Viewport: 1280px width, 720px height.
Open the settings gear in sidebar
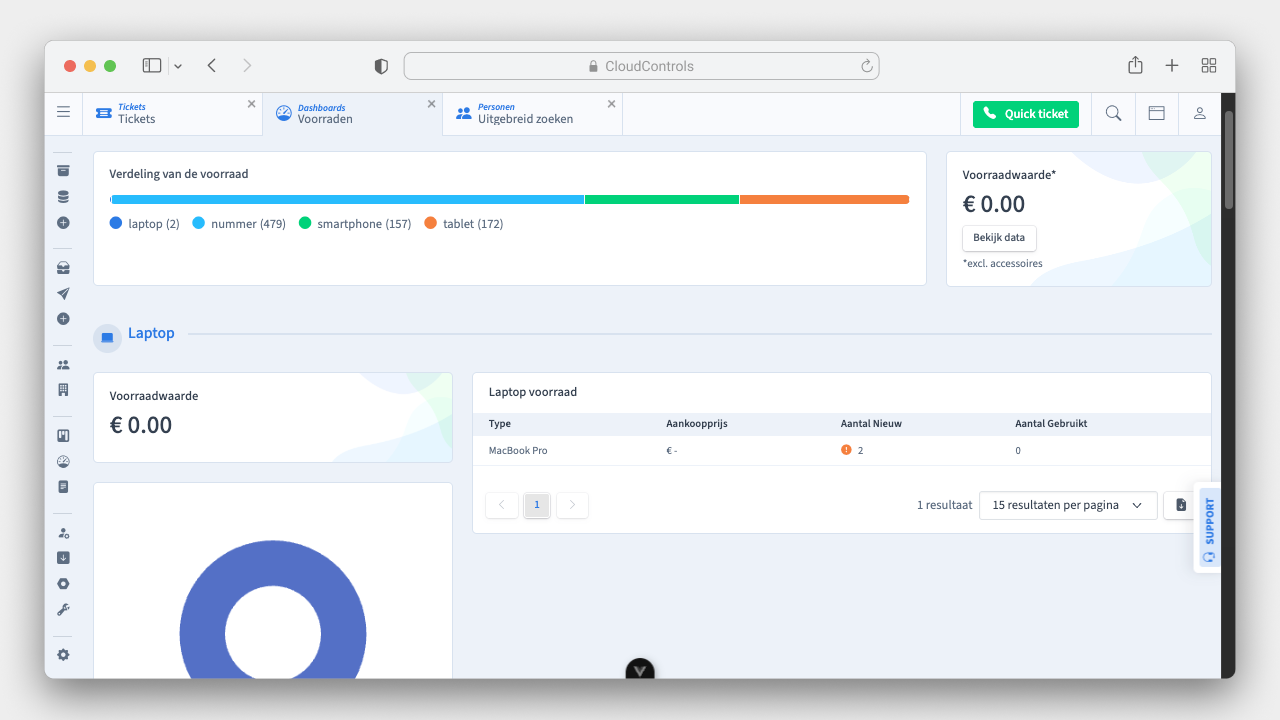click(x=63, y=655)
